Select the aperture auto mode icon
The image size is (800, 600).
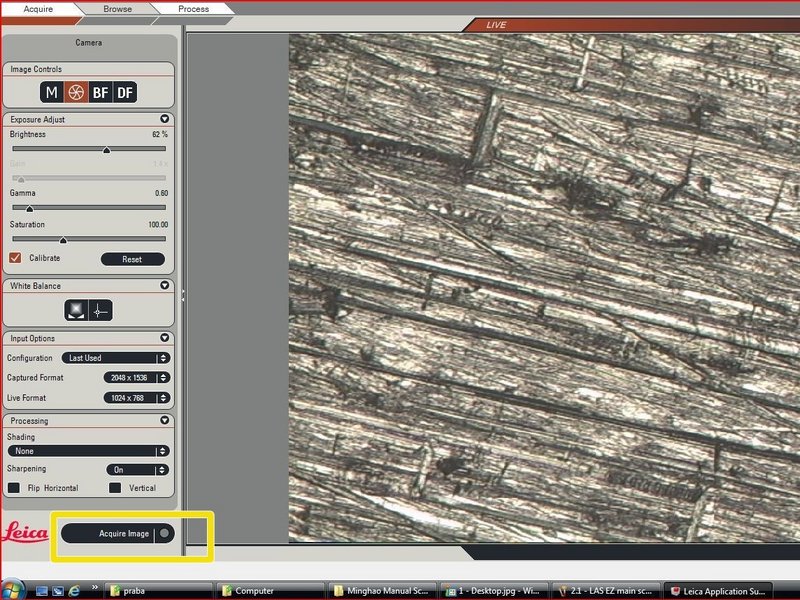76,92
